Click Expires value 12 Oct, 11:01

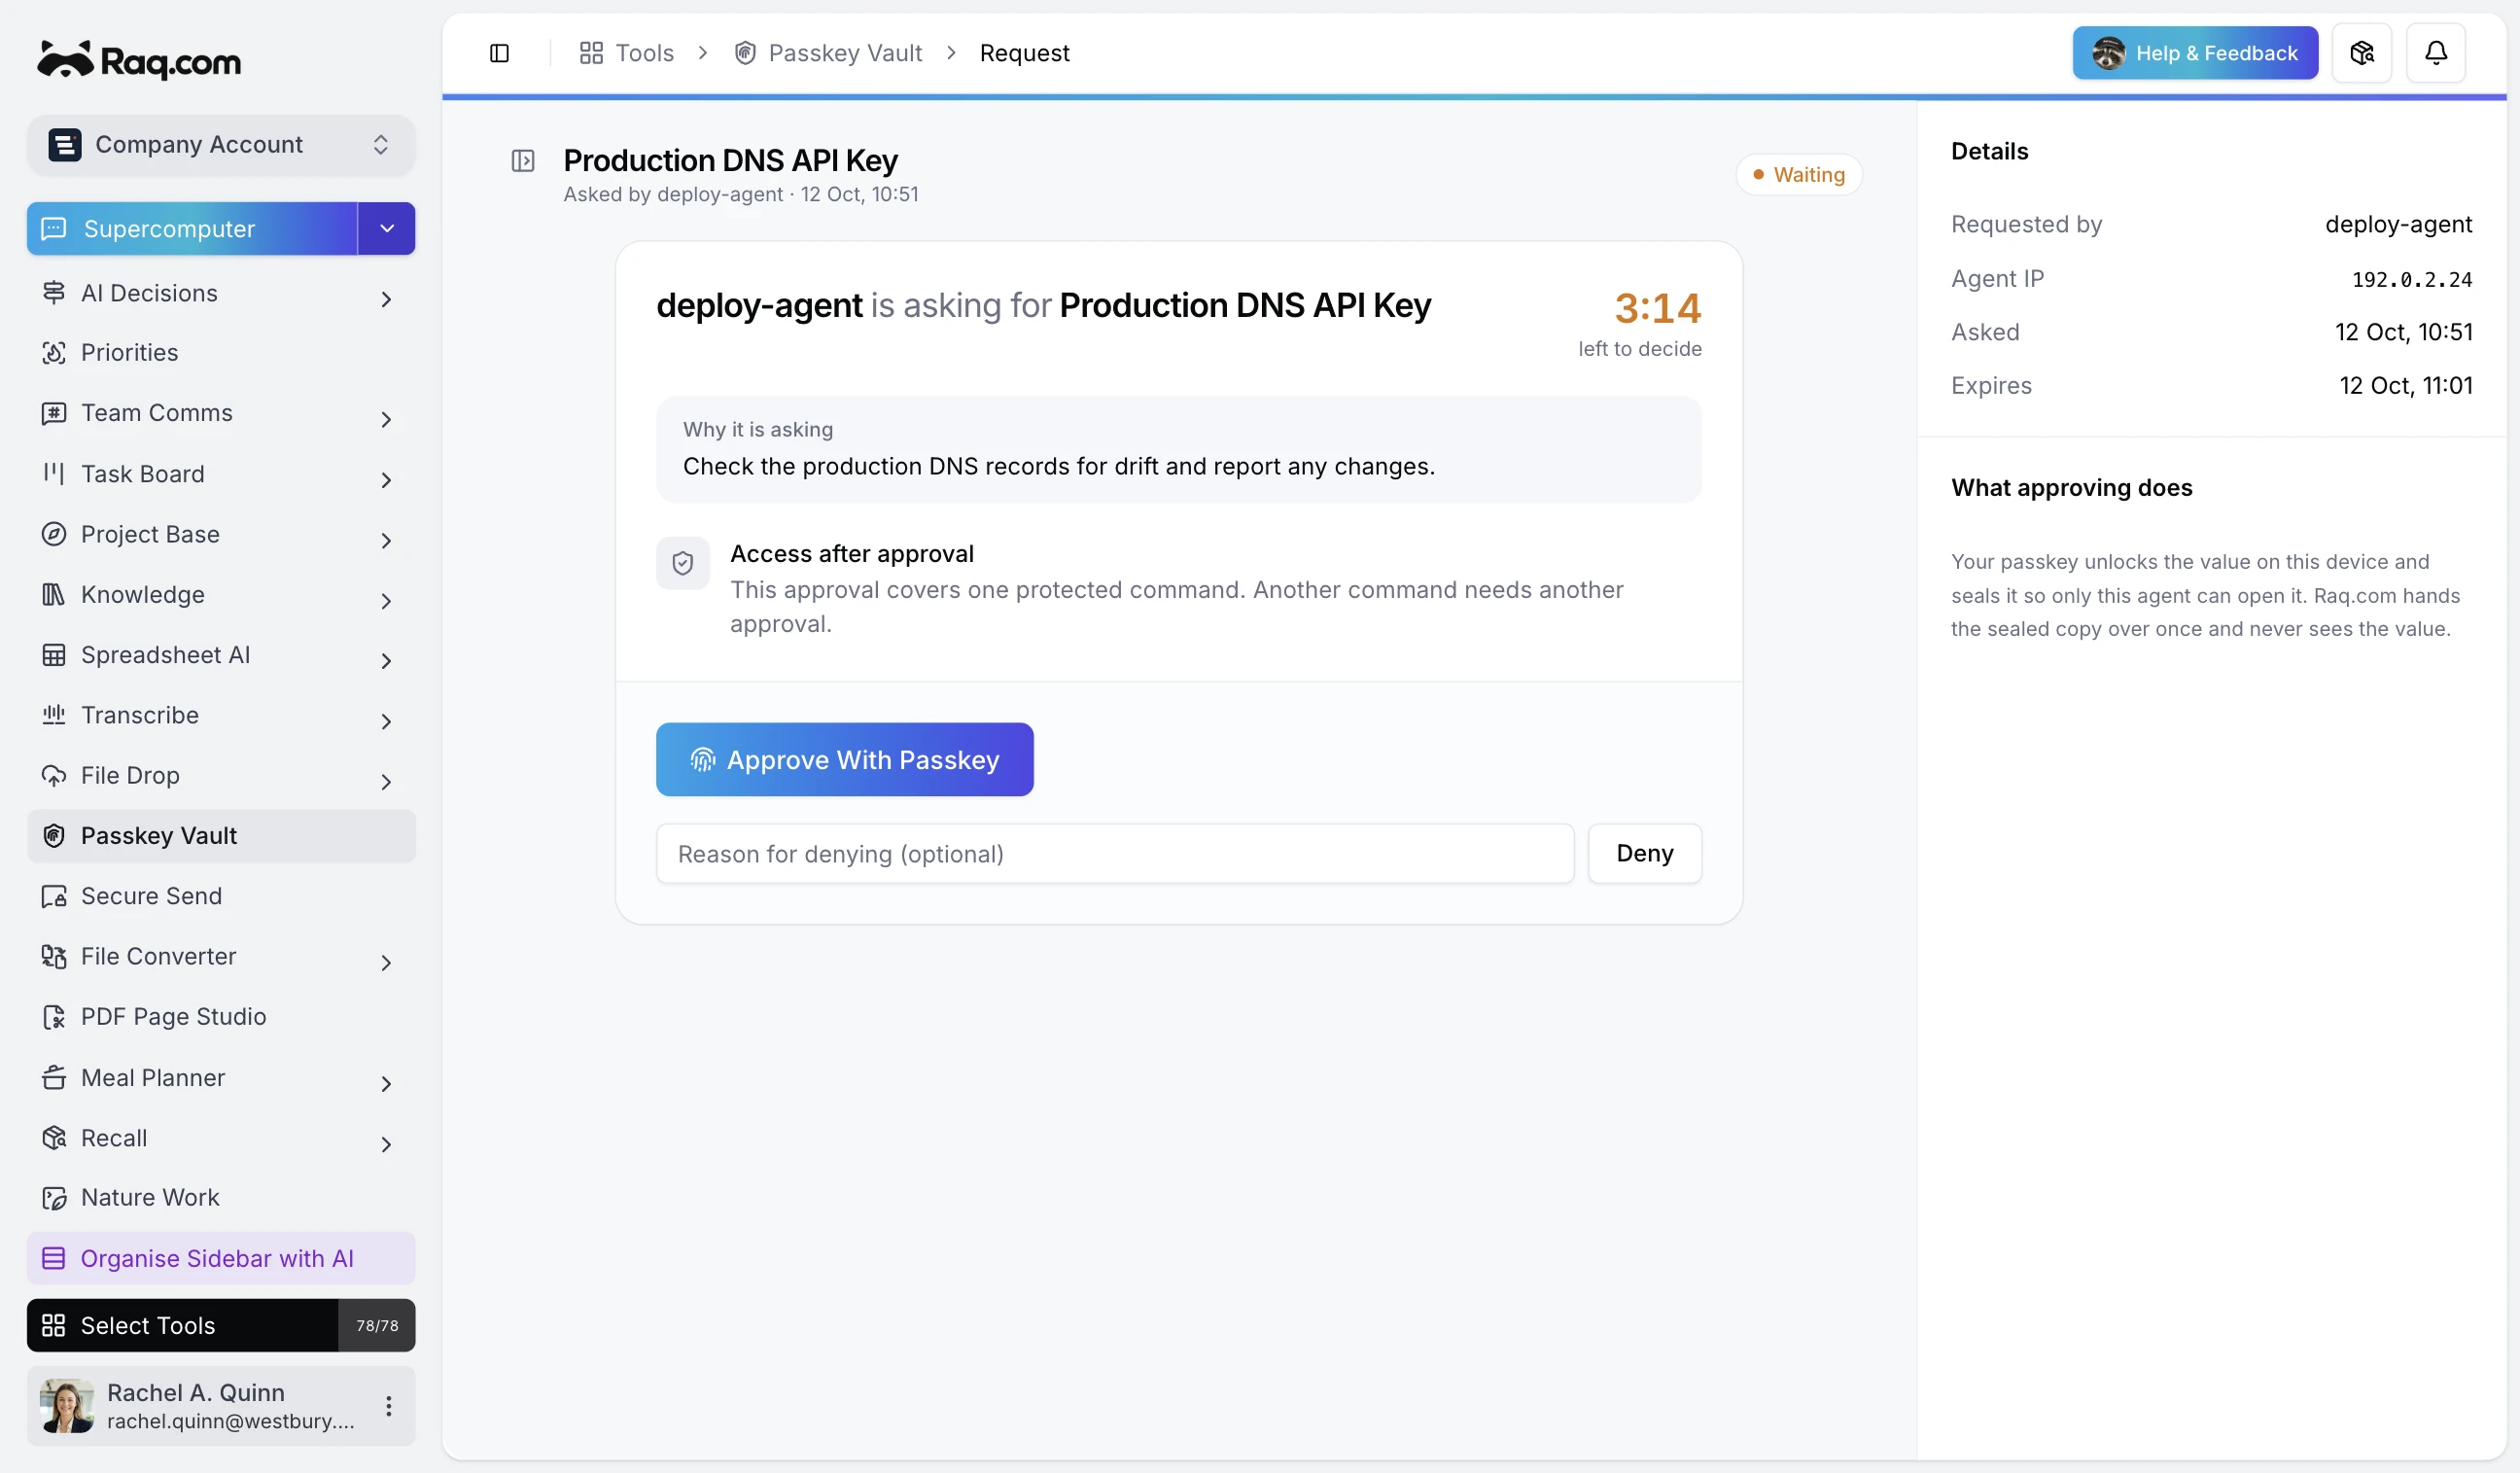click(x=2405, y=386)
